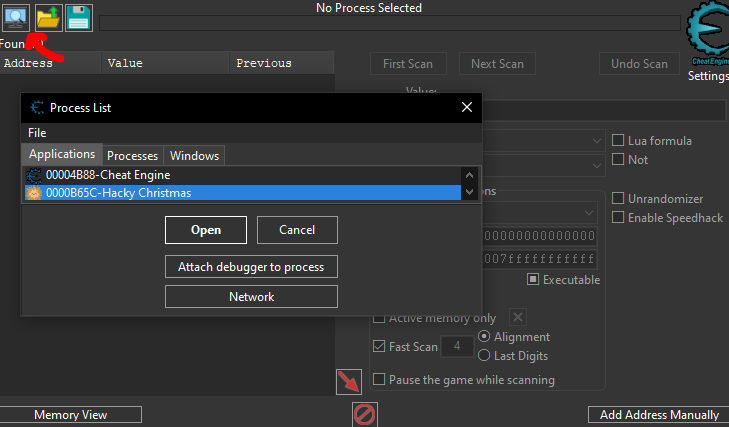Expand the scan type dropdown under Lua formula

596,140
